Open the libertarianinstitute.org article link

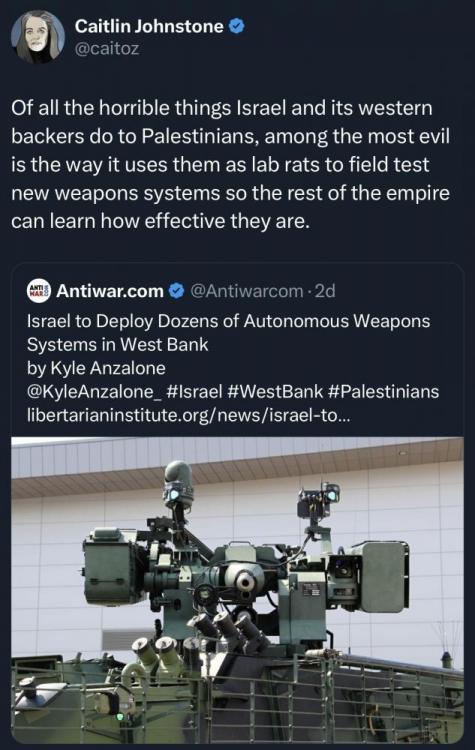pos(188,415)
